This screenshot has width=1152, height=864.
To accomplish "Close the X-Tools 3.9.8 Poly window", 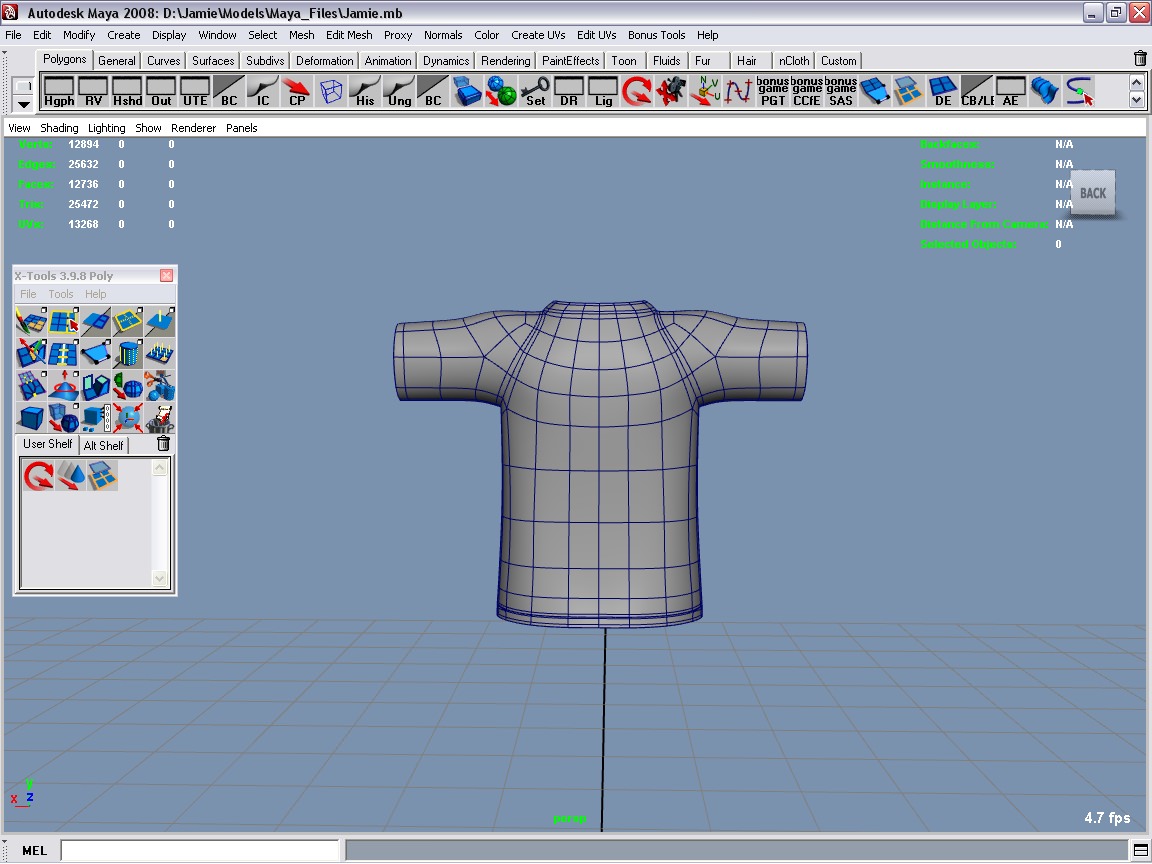I will tap(167, 276).
